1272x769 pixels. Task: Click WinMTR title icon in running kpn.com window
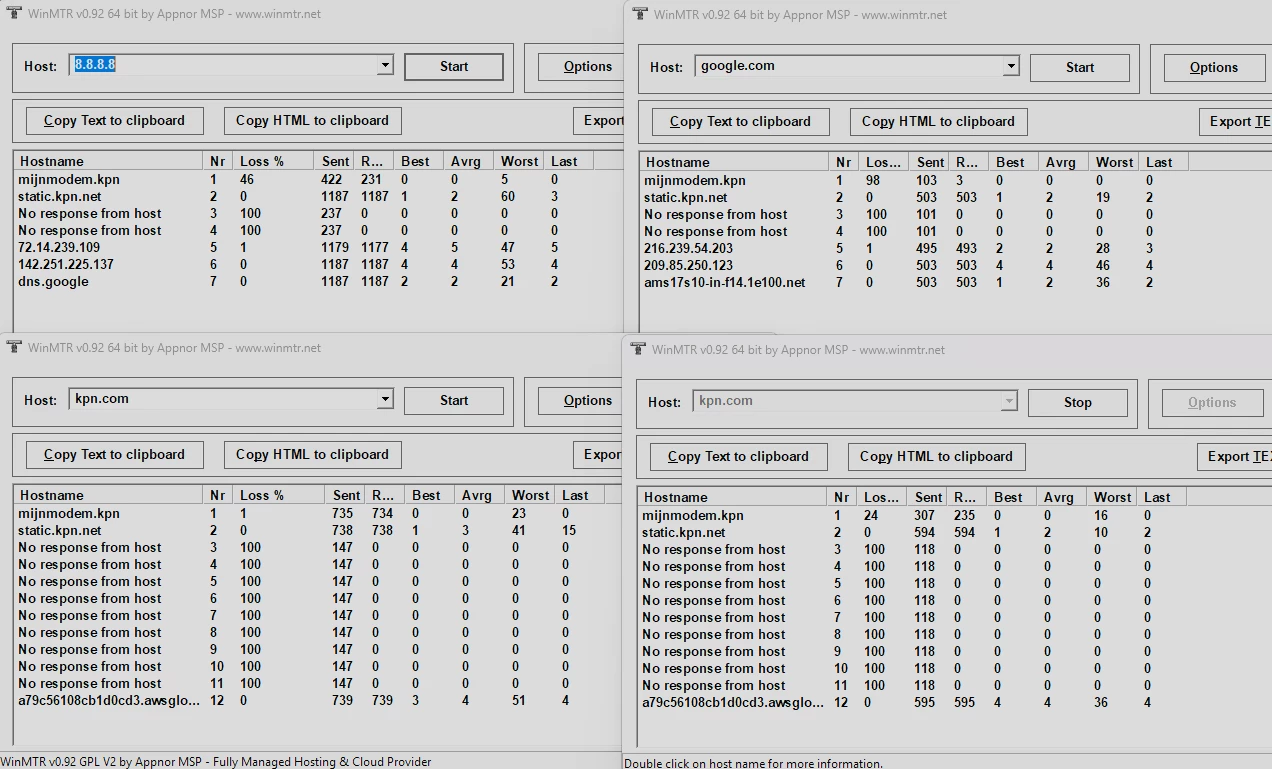click(639, 349)
